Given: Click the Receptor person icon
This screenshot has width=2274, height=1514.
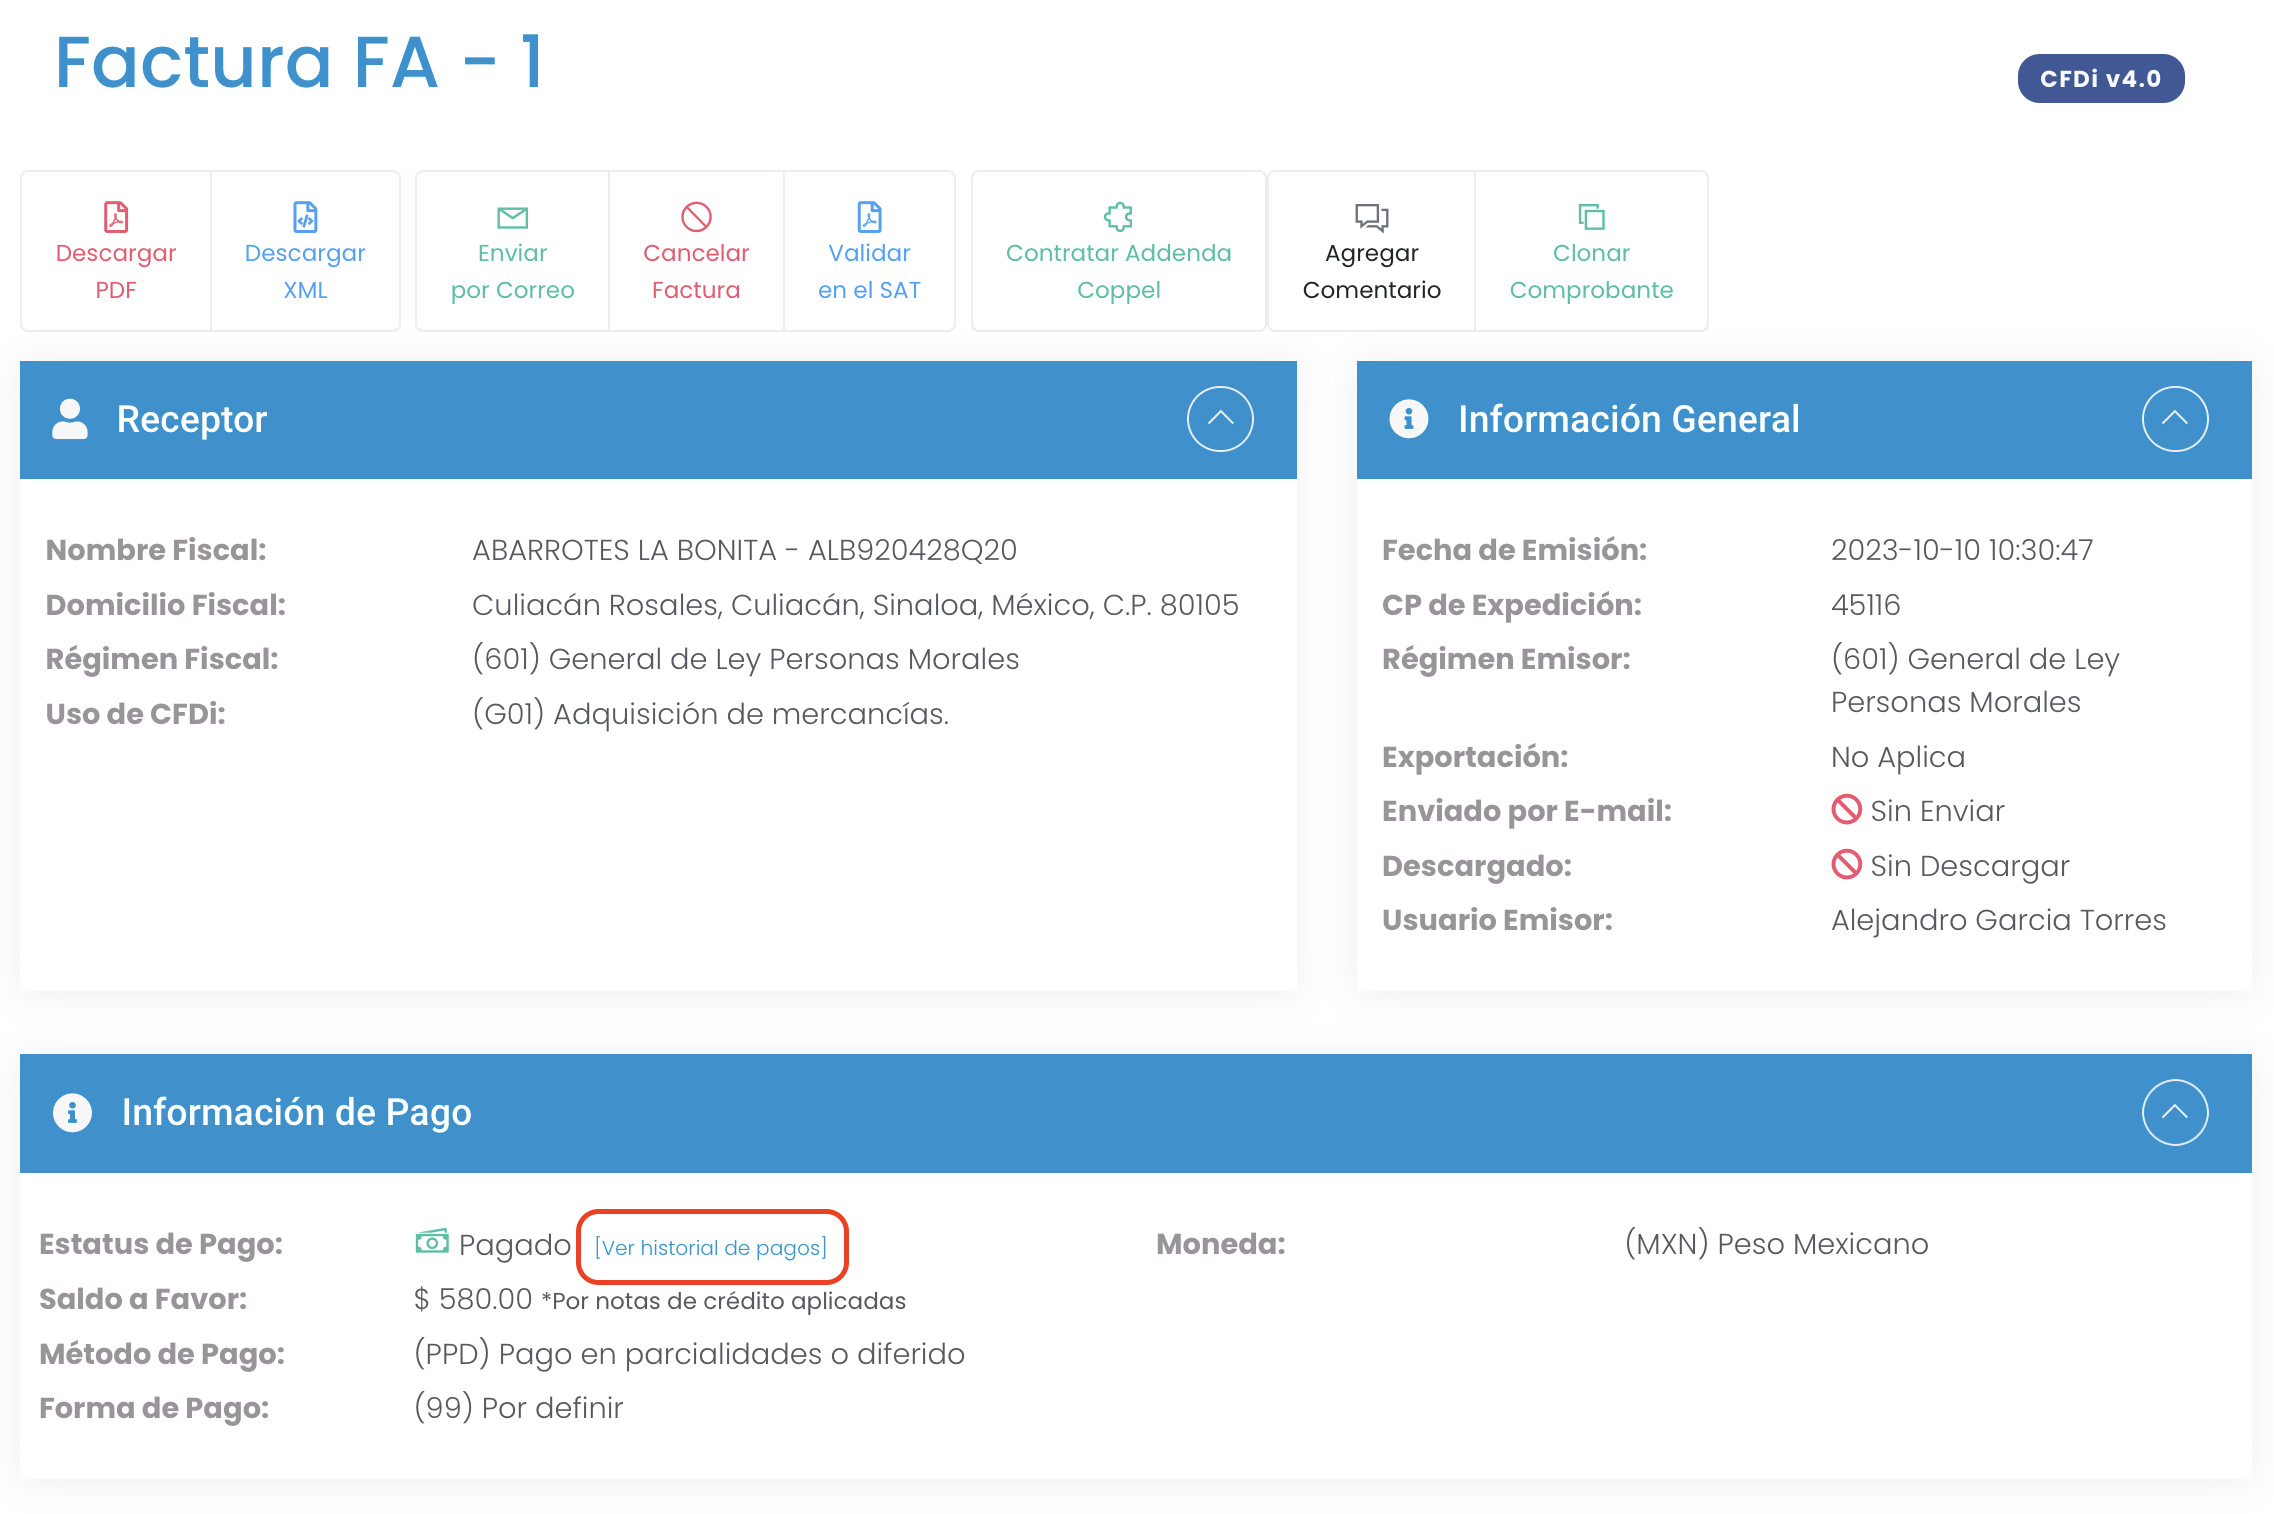Looking at the screenshot, I should pos(70,419).
